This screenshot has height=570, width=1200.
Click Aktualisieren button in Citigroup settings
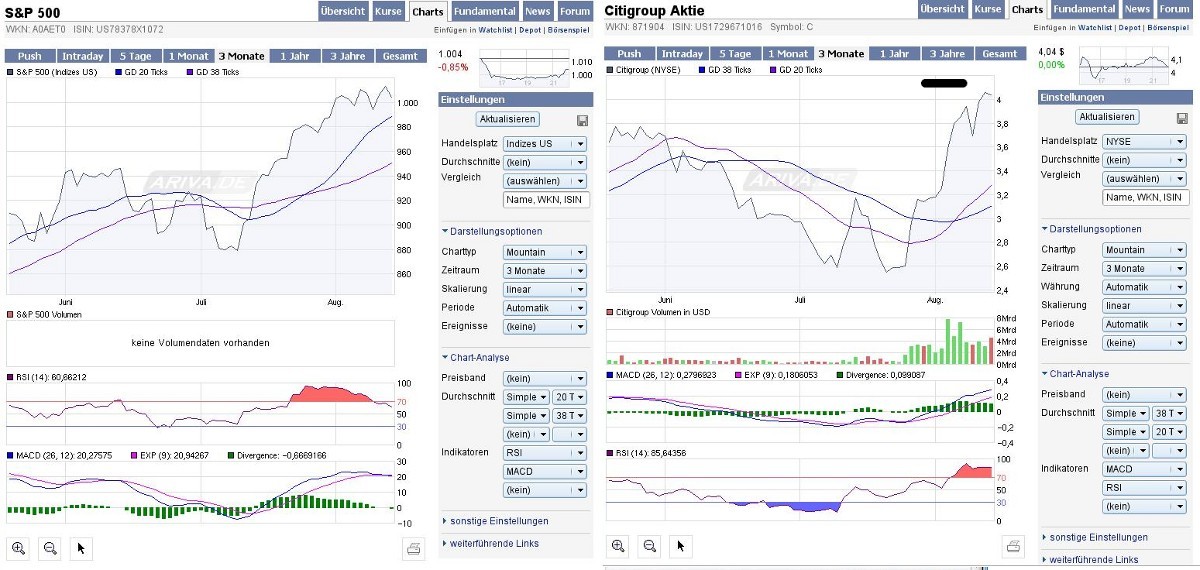point(1108,117)
